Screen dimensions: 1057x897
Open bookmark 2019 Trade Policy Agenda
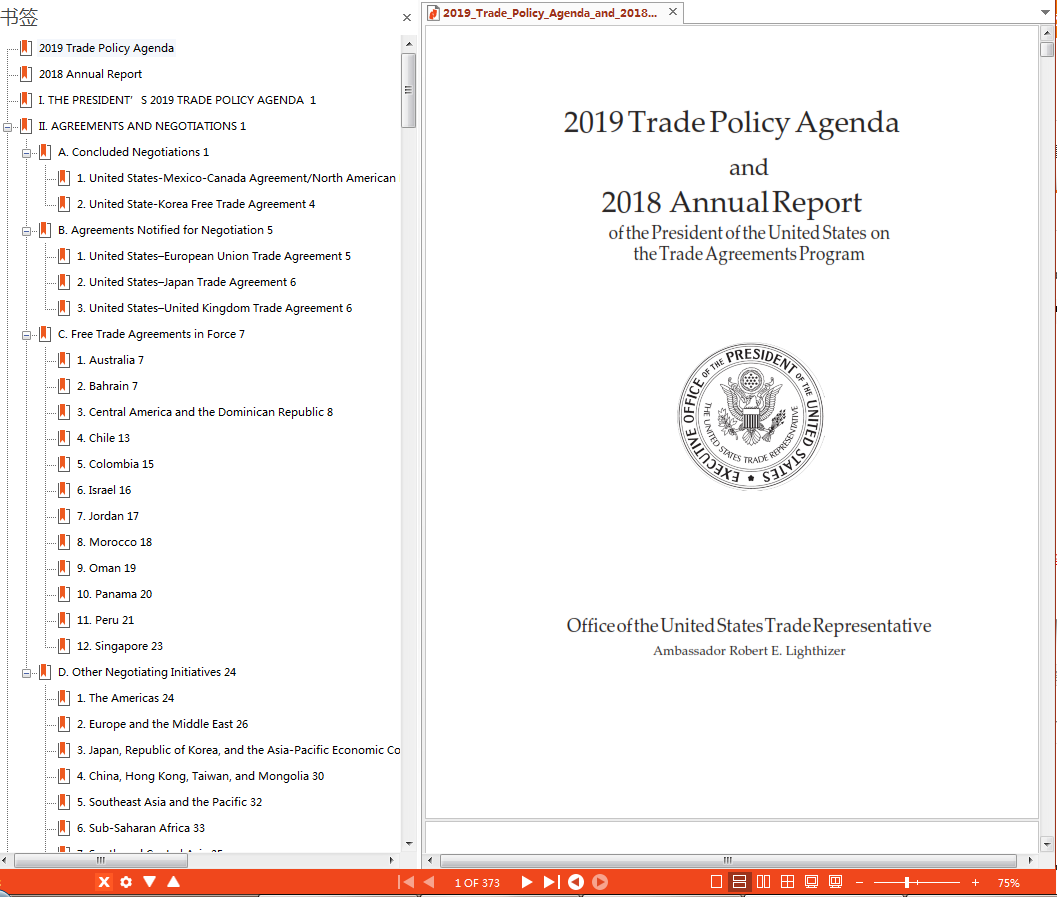pos(107,48)
